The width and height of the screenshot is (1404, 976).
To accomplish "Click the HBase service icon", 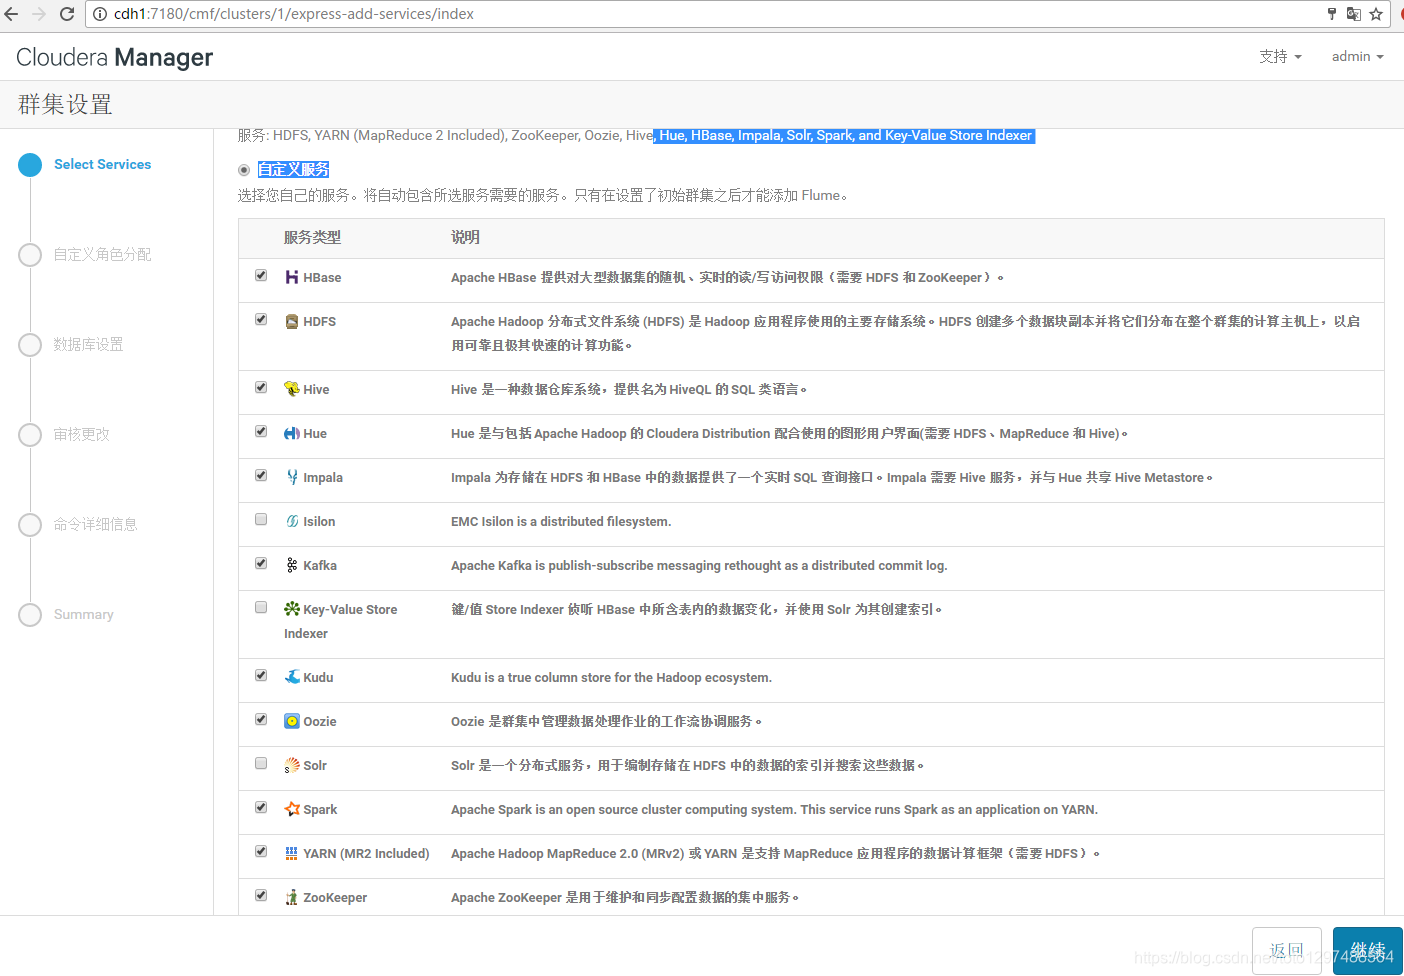I will pos(292,277).
